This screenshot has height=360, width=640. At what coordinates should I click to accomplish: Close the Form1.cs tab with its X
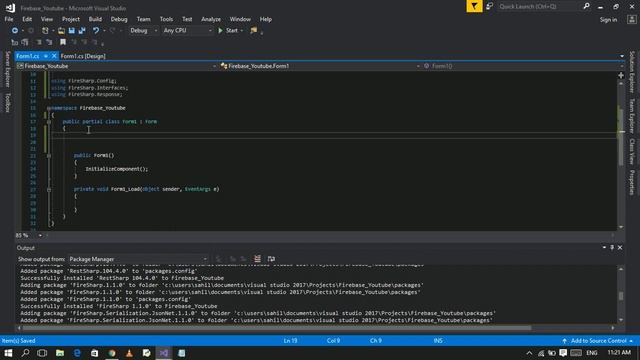54,56
